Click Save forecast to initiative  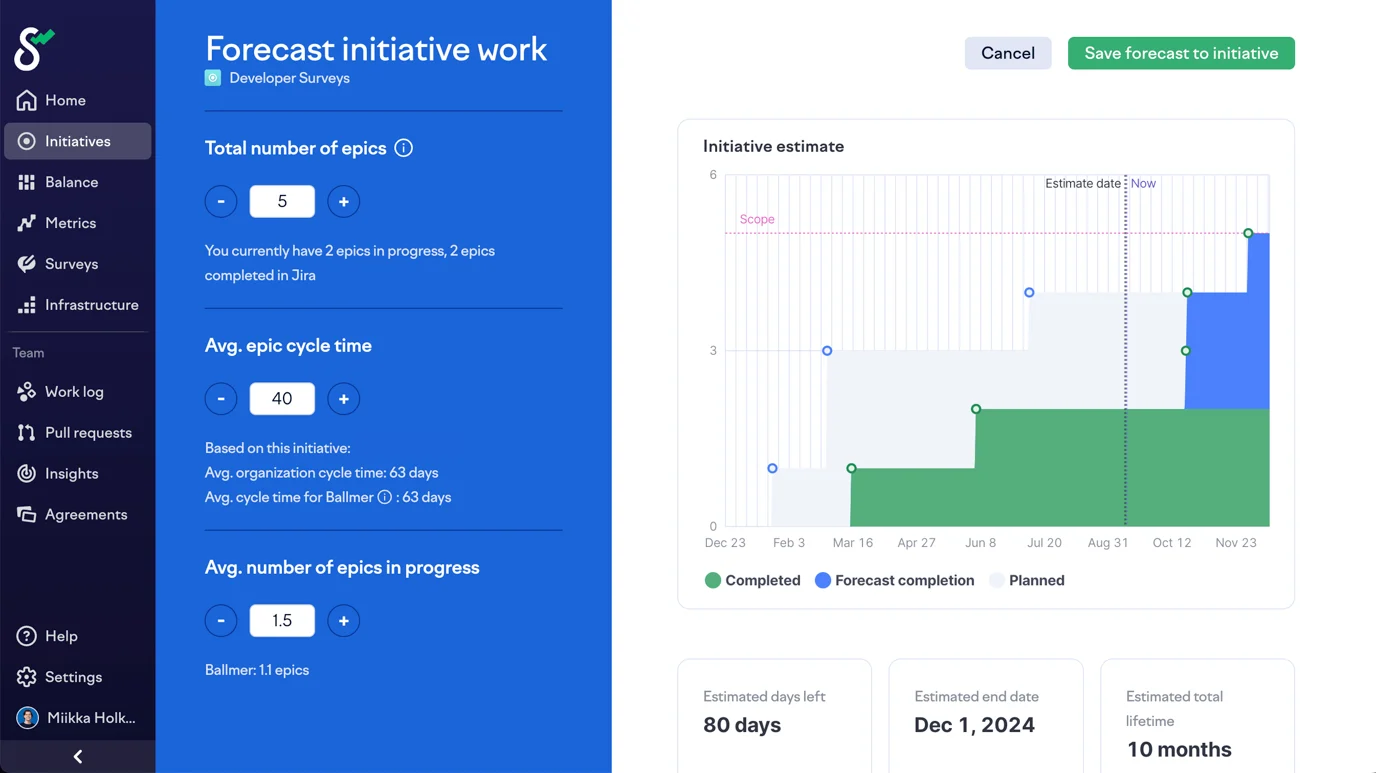pyautogui.click(x=1181, y=53)
